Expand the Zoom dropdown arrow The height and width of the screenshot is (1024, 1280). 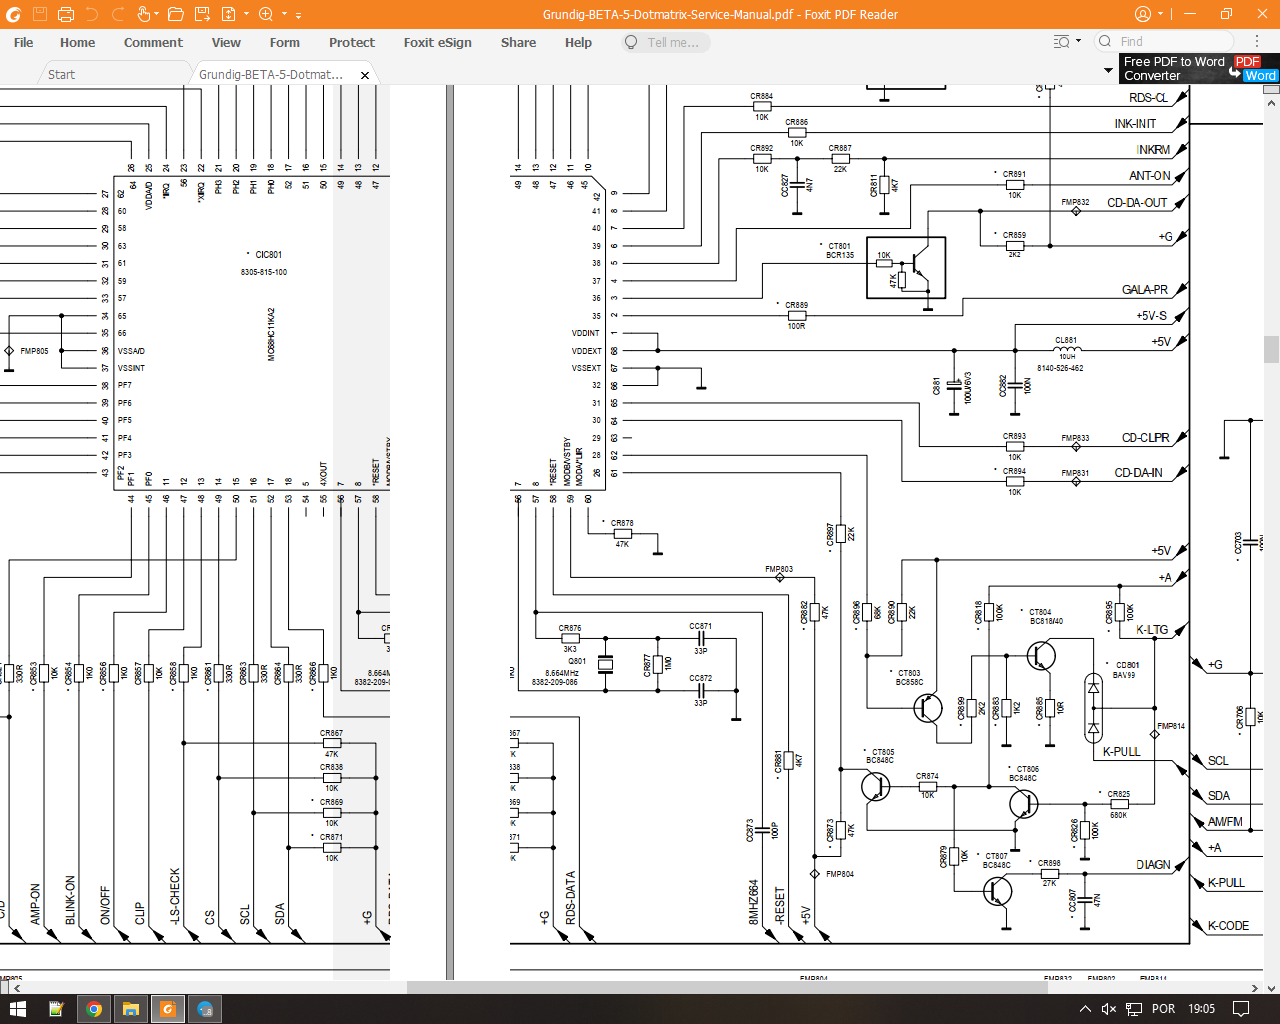tap(284, 15)
